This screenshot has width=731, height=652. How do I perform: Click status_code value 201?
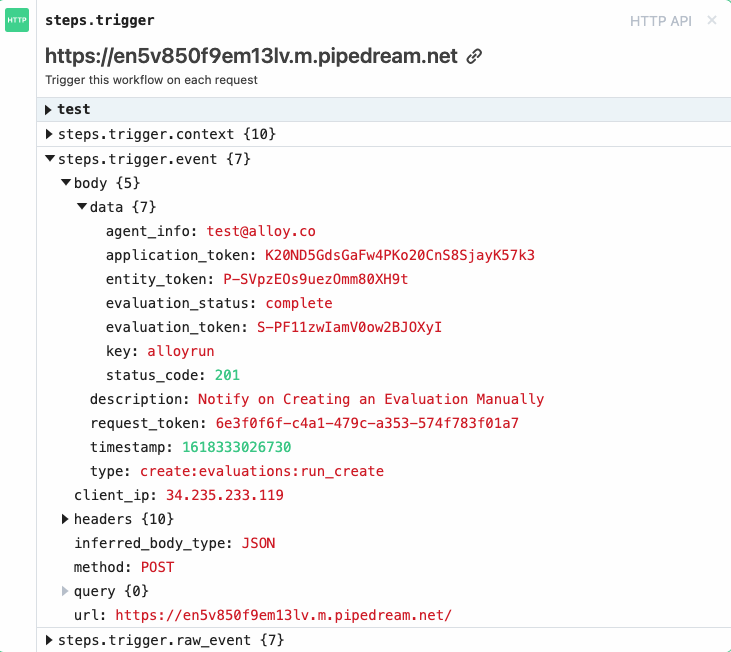[x=227, y=375]
